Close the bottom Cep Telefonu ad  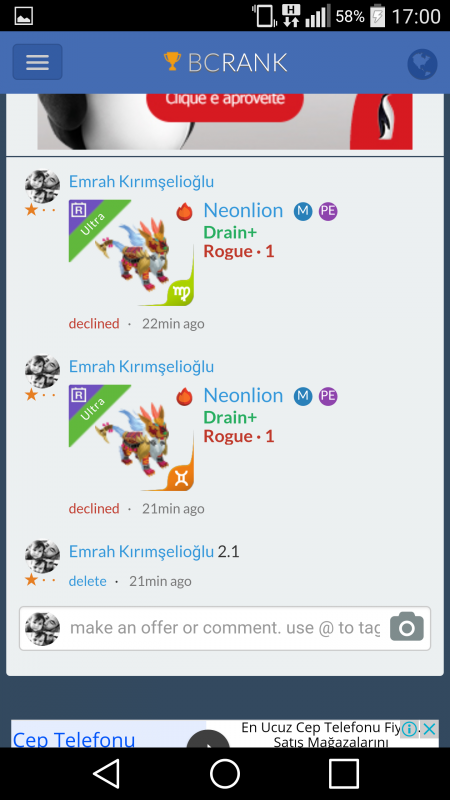tap(430, 729)
